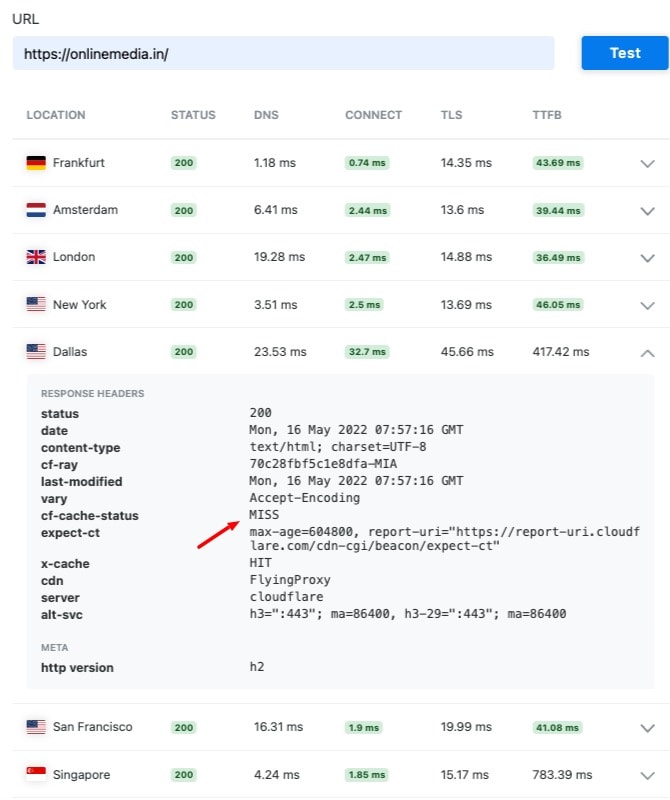Expand the Frankfurt row details

pos(647,163)
